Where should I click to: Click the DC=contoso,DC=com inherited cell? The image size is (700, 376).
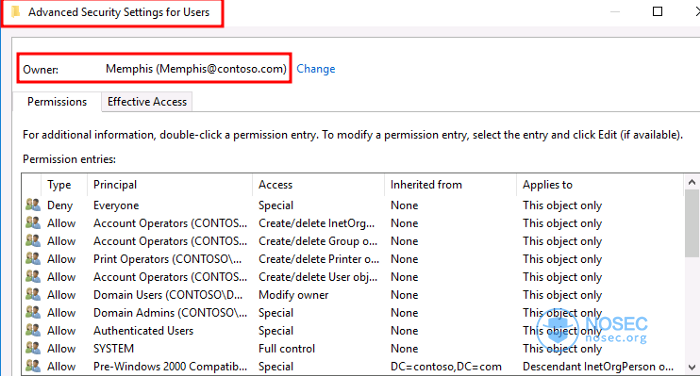point(446,366)
